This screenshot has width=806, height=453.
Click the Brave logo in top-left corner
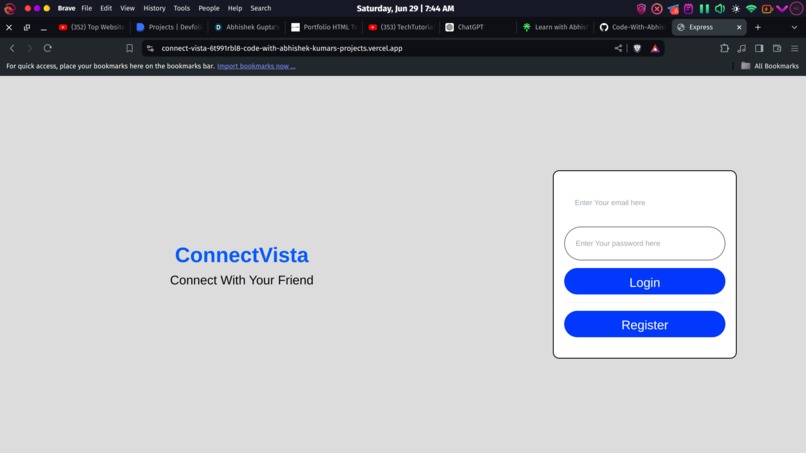click(10, 8)
